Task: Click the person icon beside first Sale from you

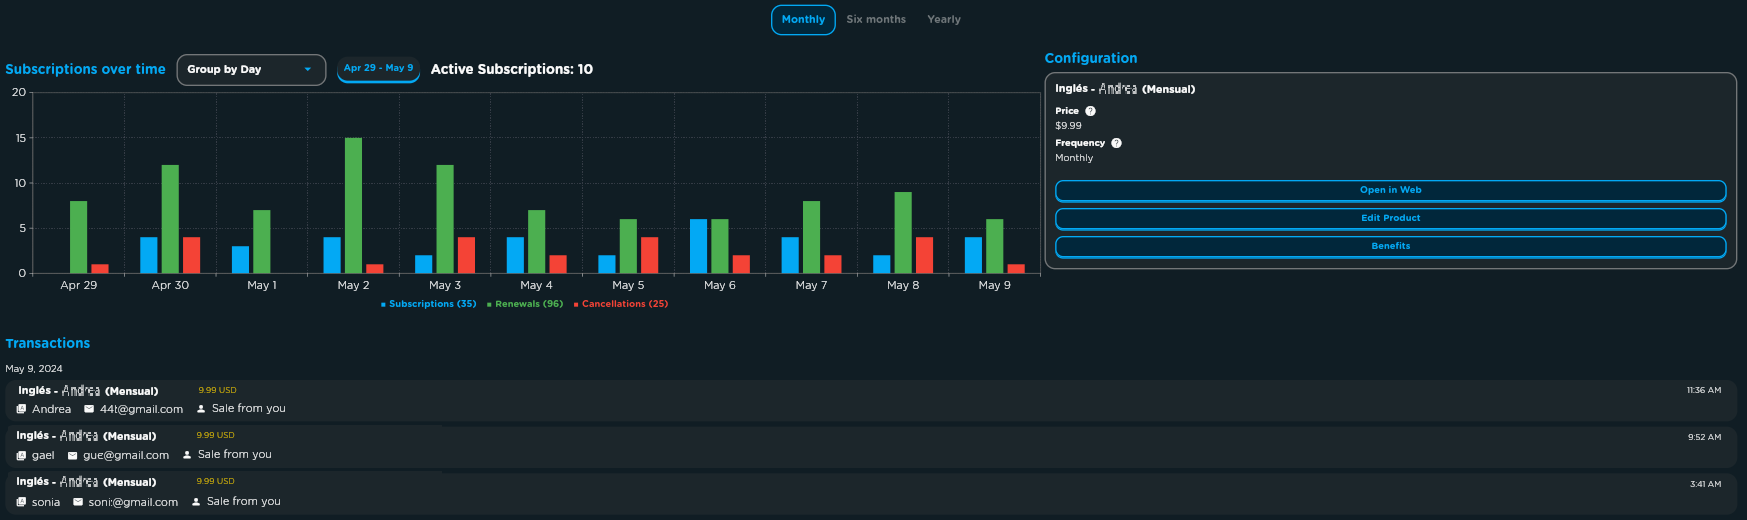Action: (x=201, y=409)
